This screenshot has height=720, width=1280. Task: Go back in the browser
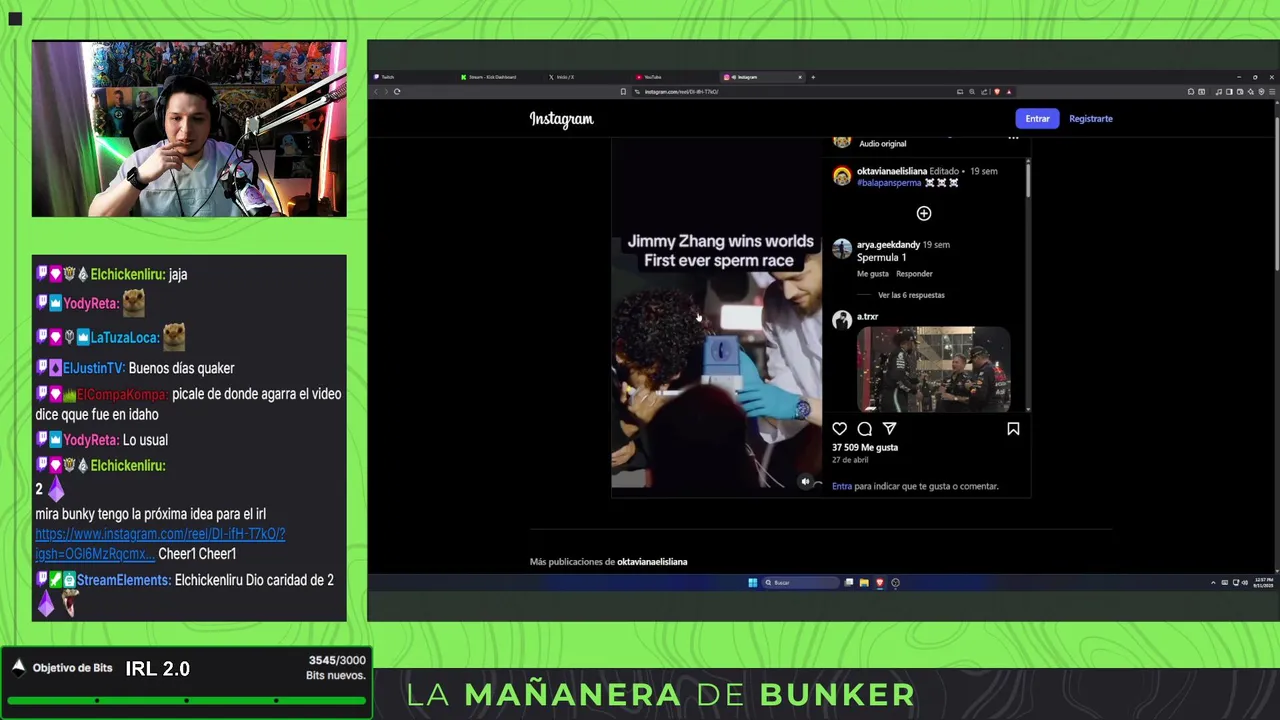376,92
